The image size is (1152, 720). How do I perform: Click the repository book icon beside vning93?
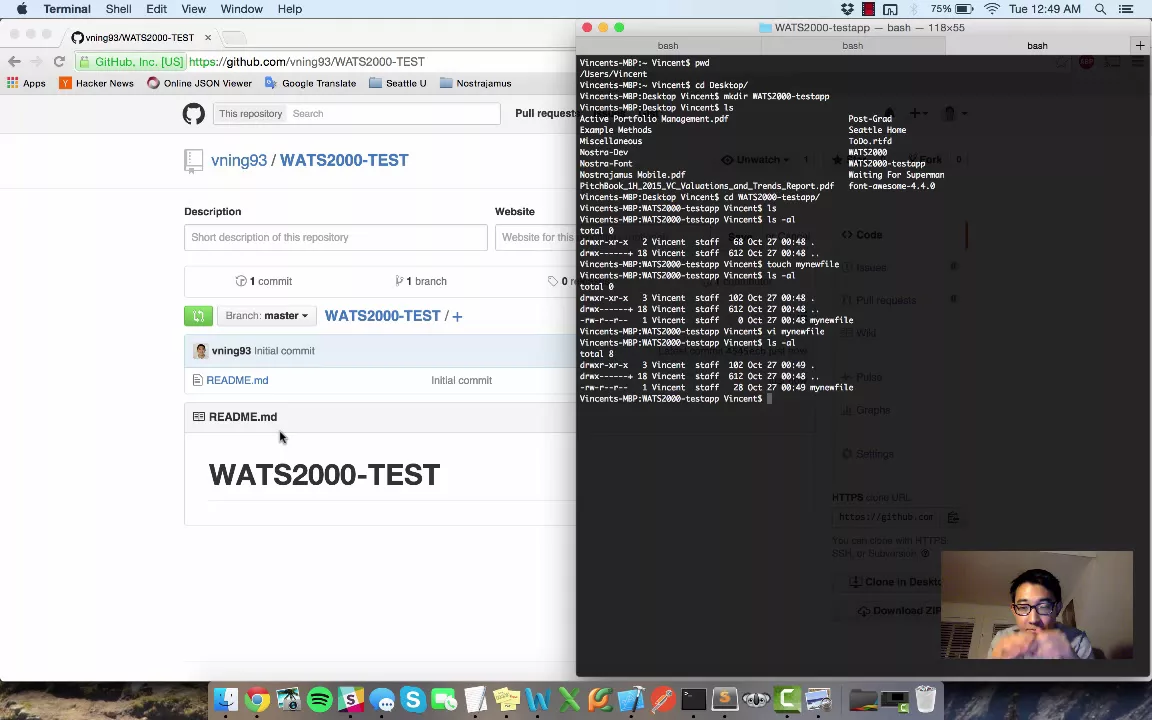click(193, 161)
